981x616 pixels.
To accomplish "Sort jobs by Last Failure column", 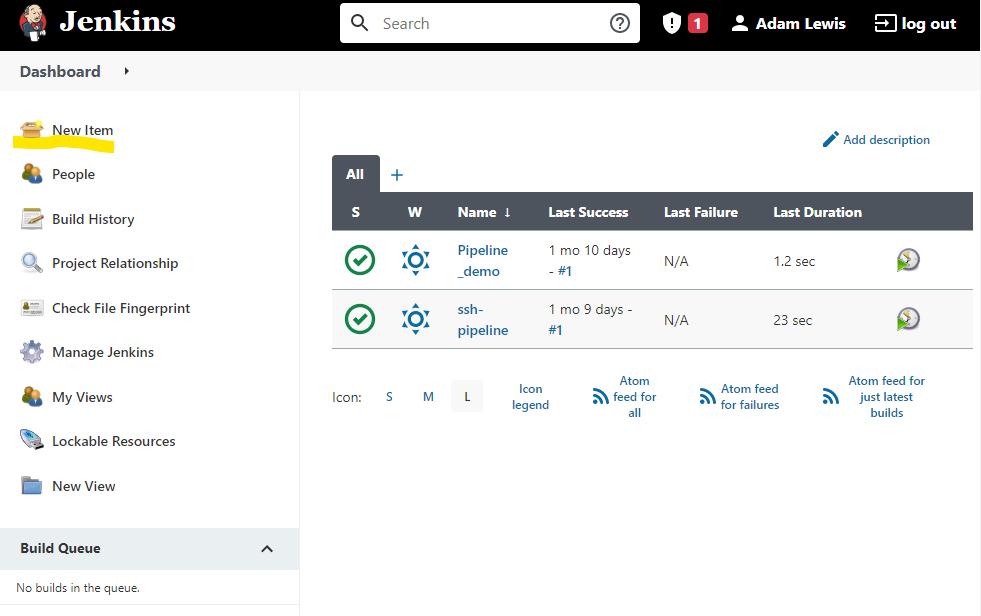I will (x=701, y=212).
